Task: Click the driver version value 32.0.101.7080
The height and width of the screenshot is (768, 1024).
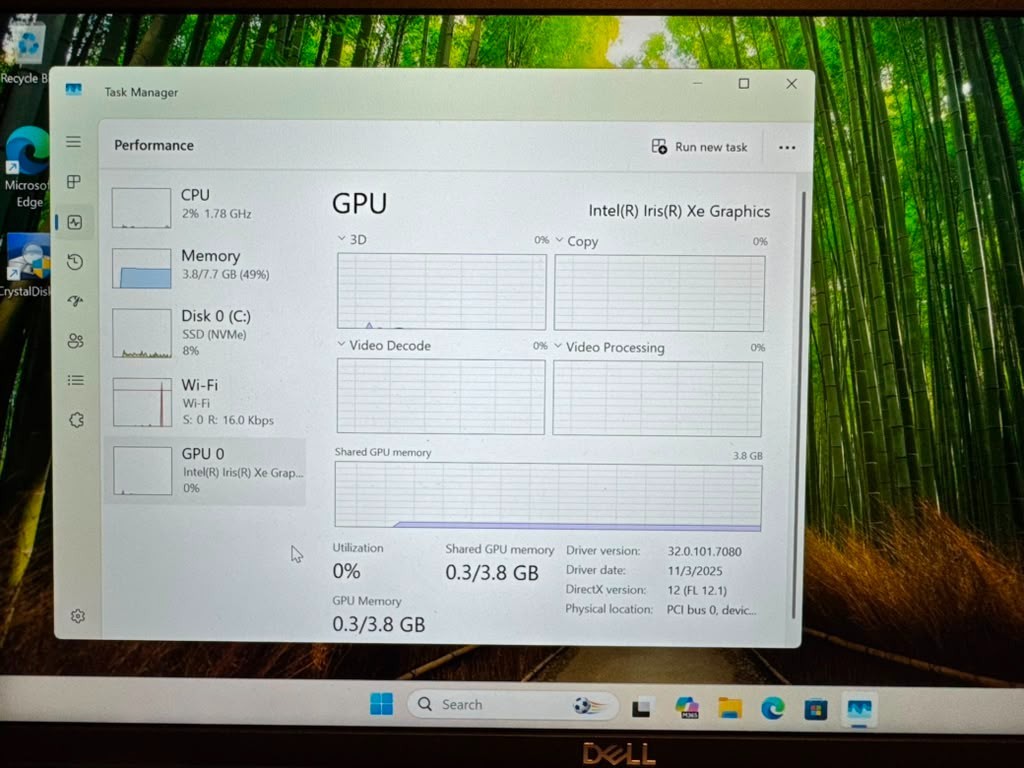Action: [x=704, y=551]
